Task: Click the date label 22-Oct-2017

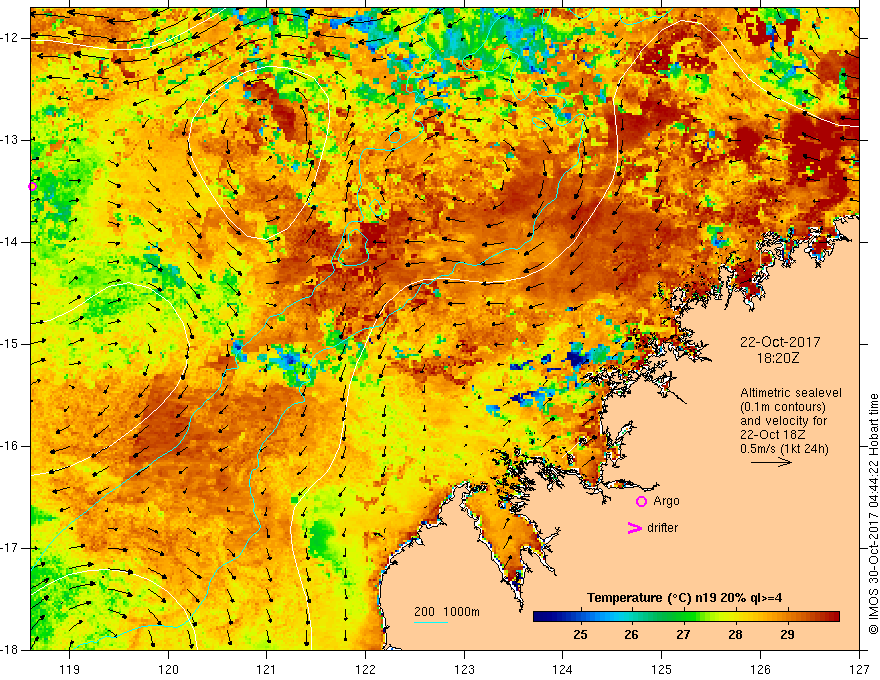Action: point(780,342)
